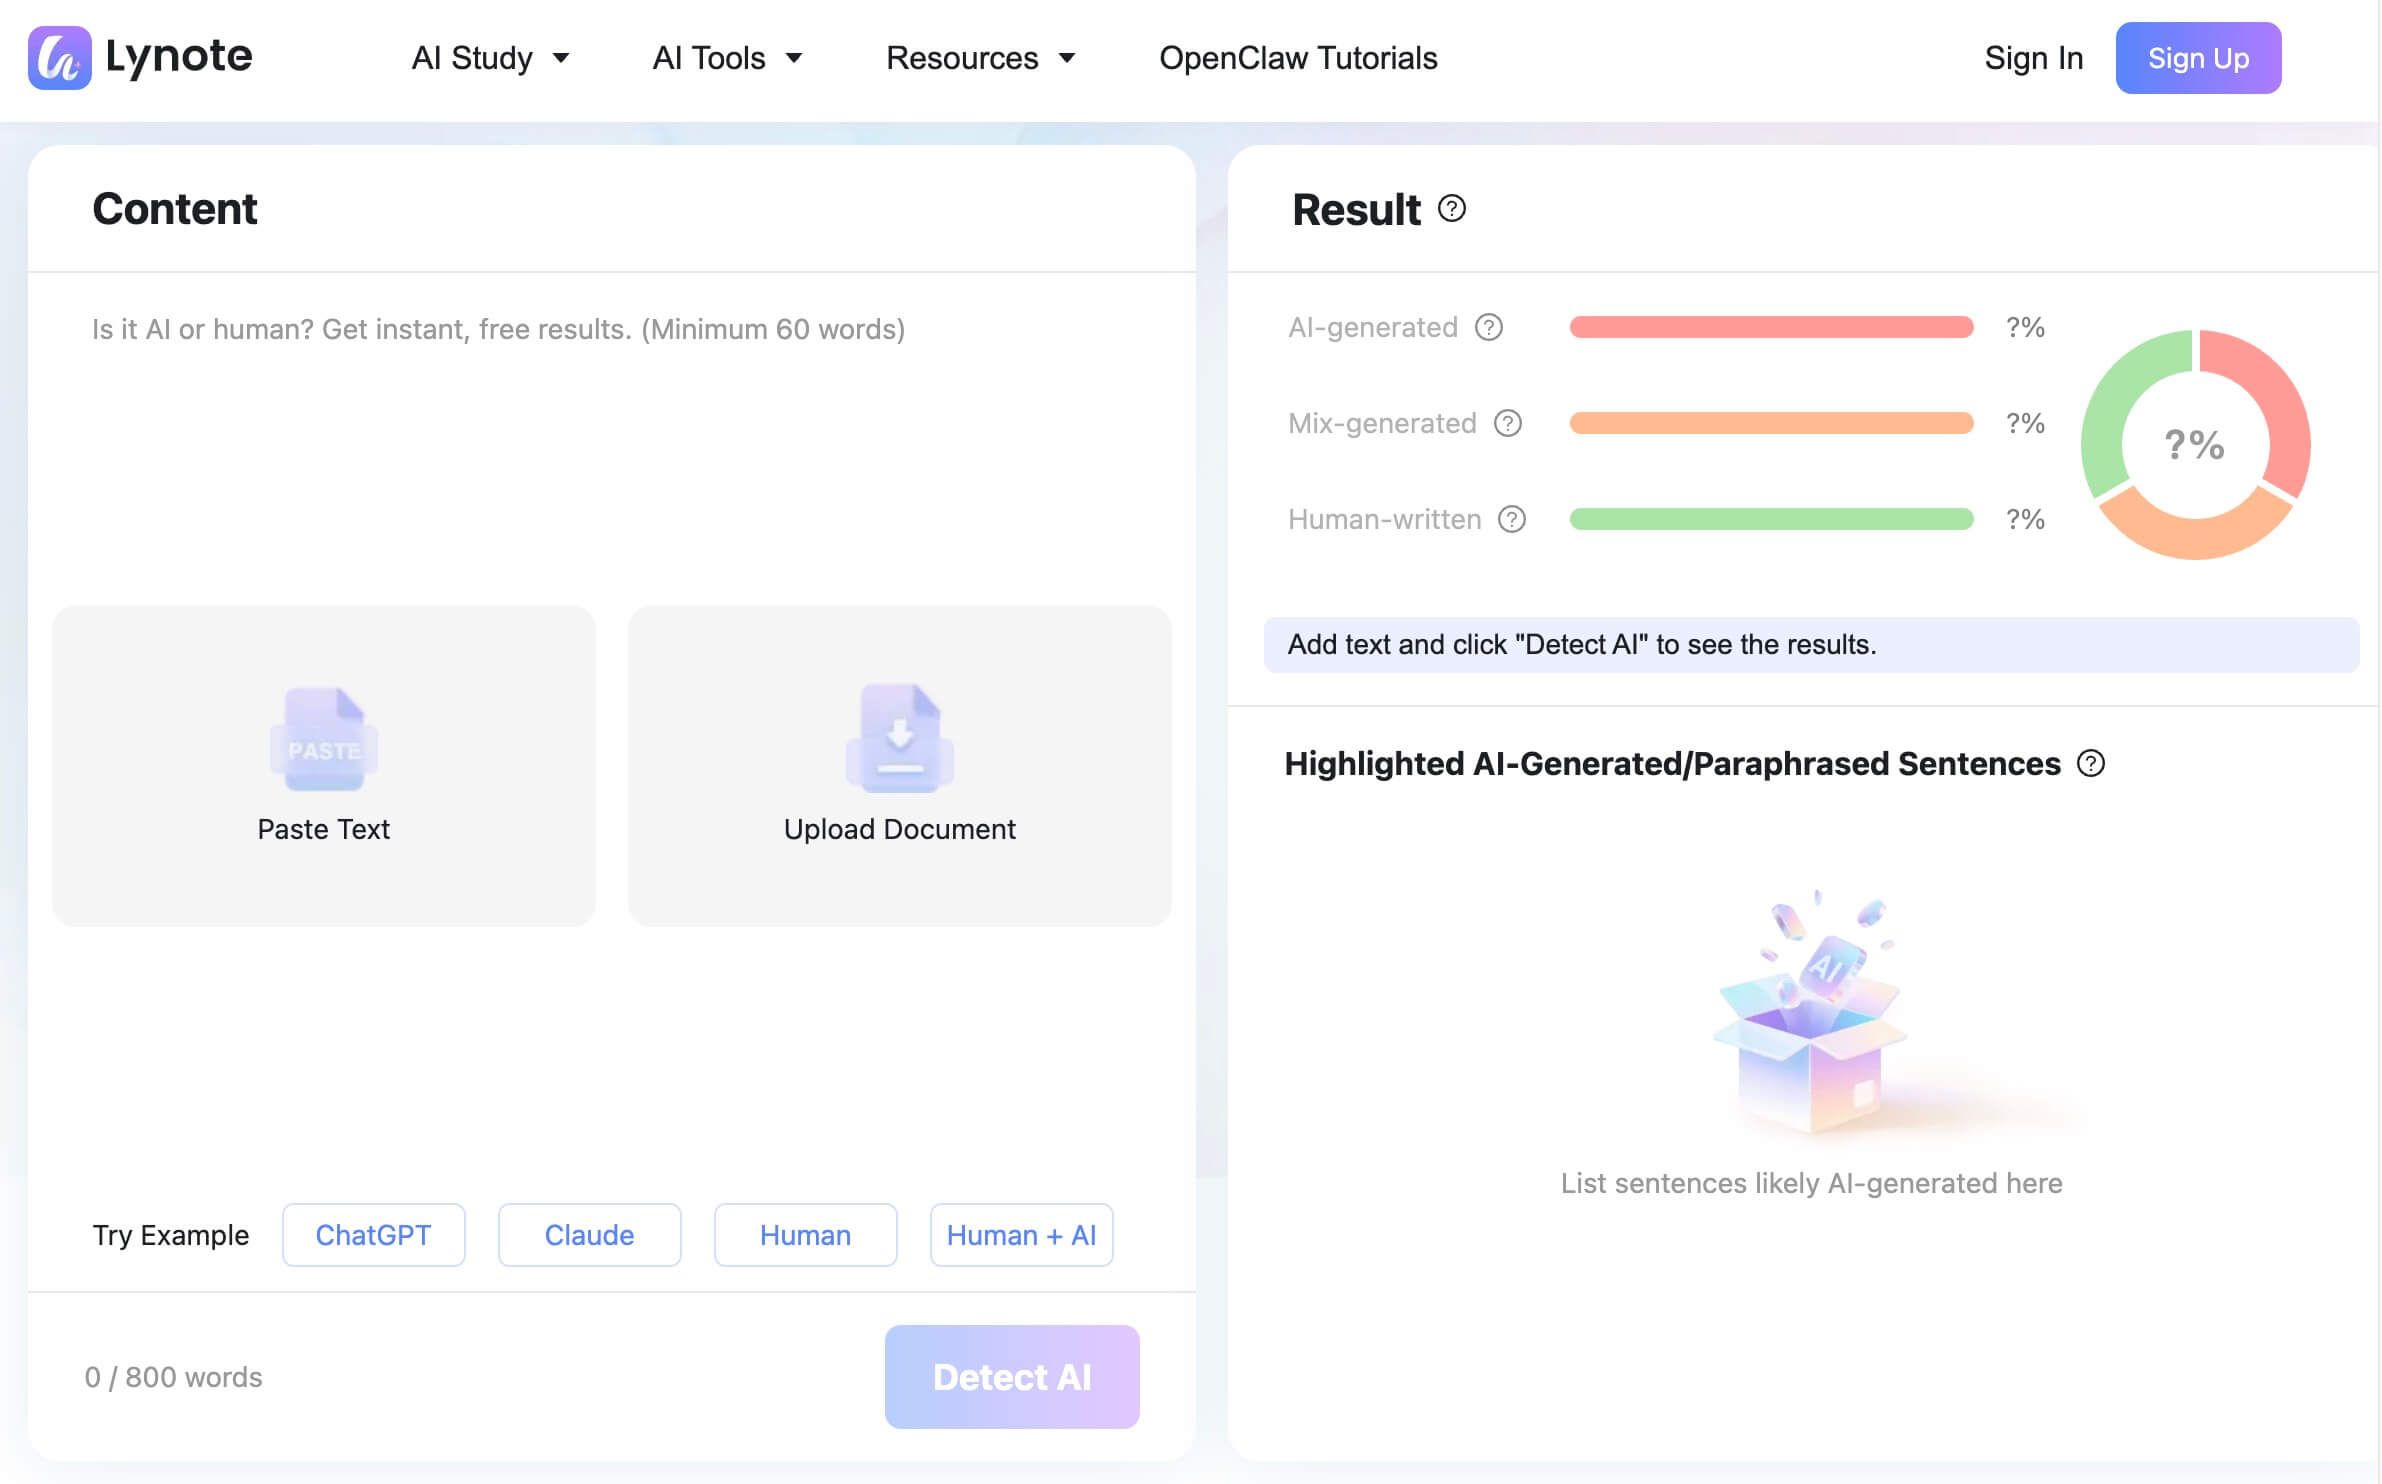Click into the content text input area
The width and height of the screenshot is (2382, 1484).
tap(610, 440)
